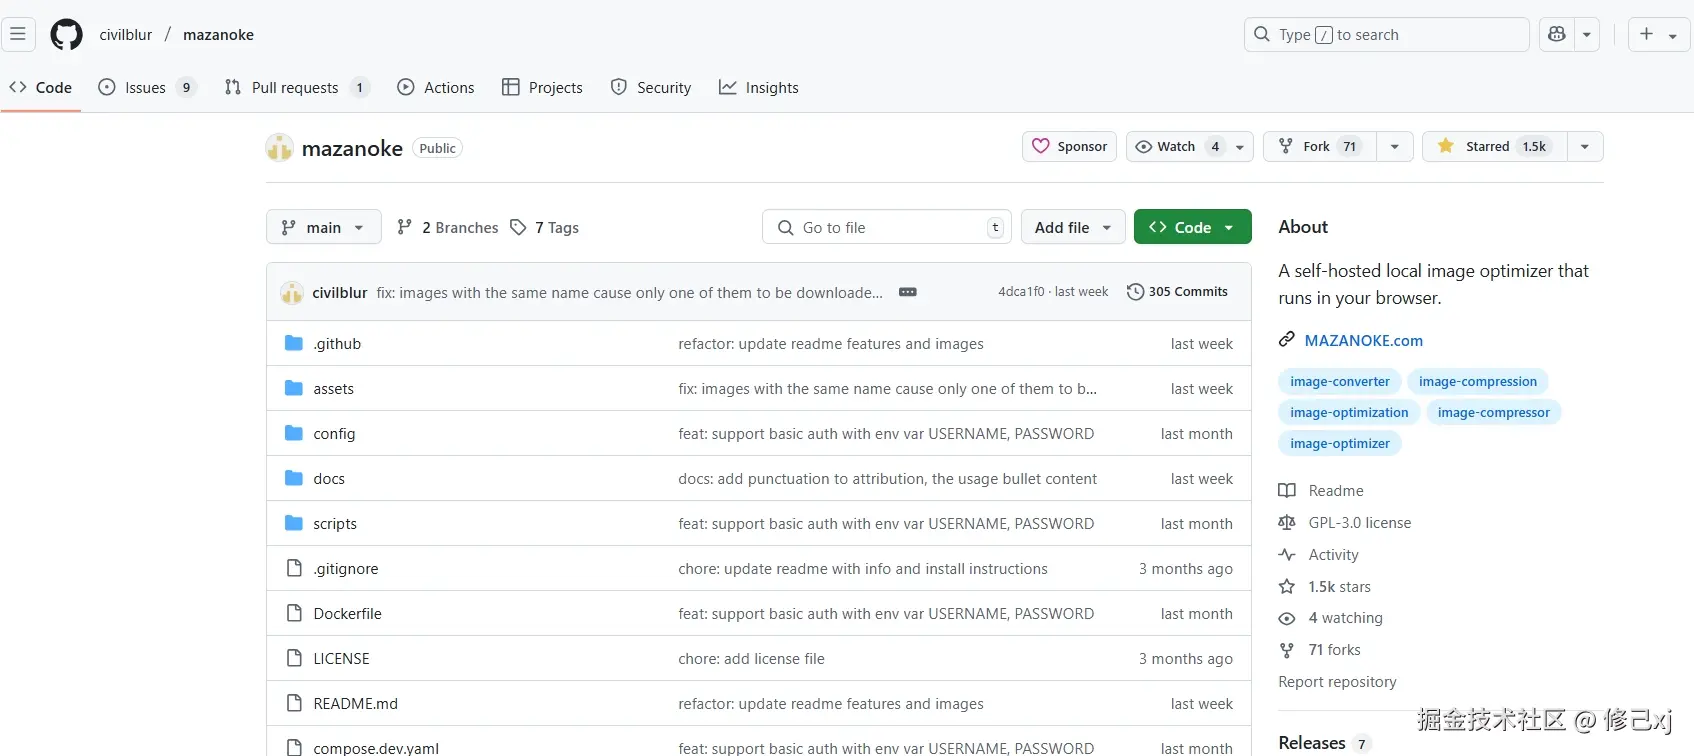Open the Security tab
This screenshot has height=756, width=1694.
(651, 87)
